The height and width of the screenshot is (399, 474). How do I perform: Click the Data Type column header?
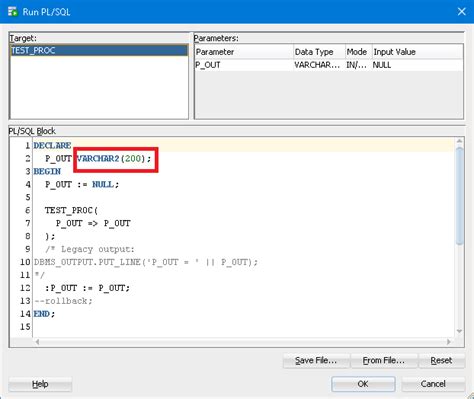[x=319, y=52]
